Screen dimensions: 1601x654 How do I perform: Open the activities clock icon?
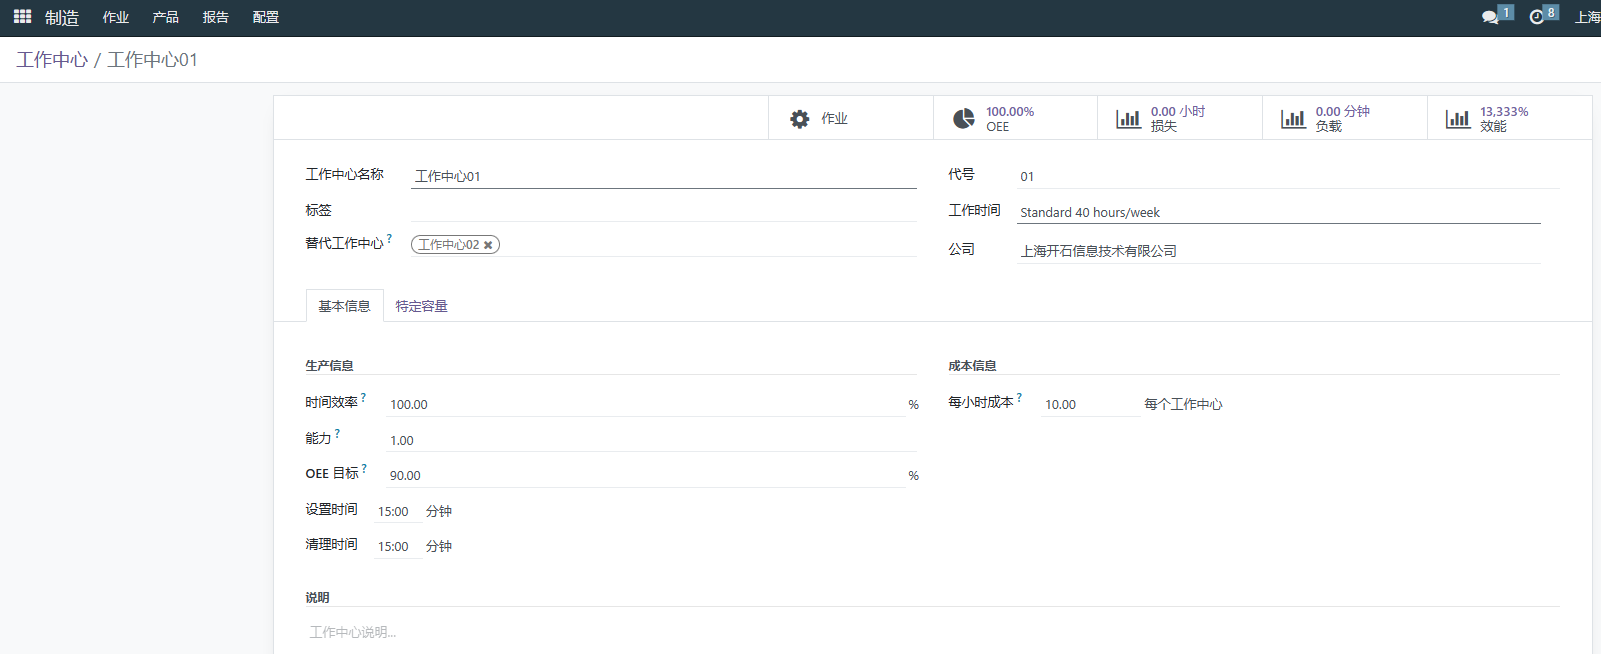[1537, 17]
